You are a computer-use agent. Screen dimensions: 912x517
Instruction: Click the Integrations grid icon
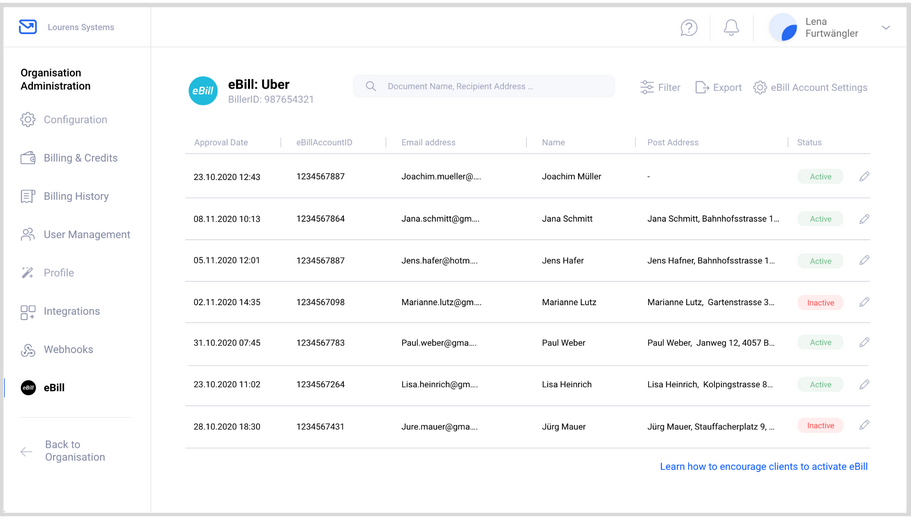click(28, 312)
